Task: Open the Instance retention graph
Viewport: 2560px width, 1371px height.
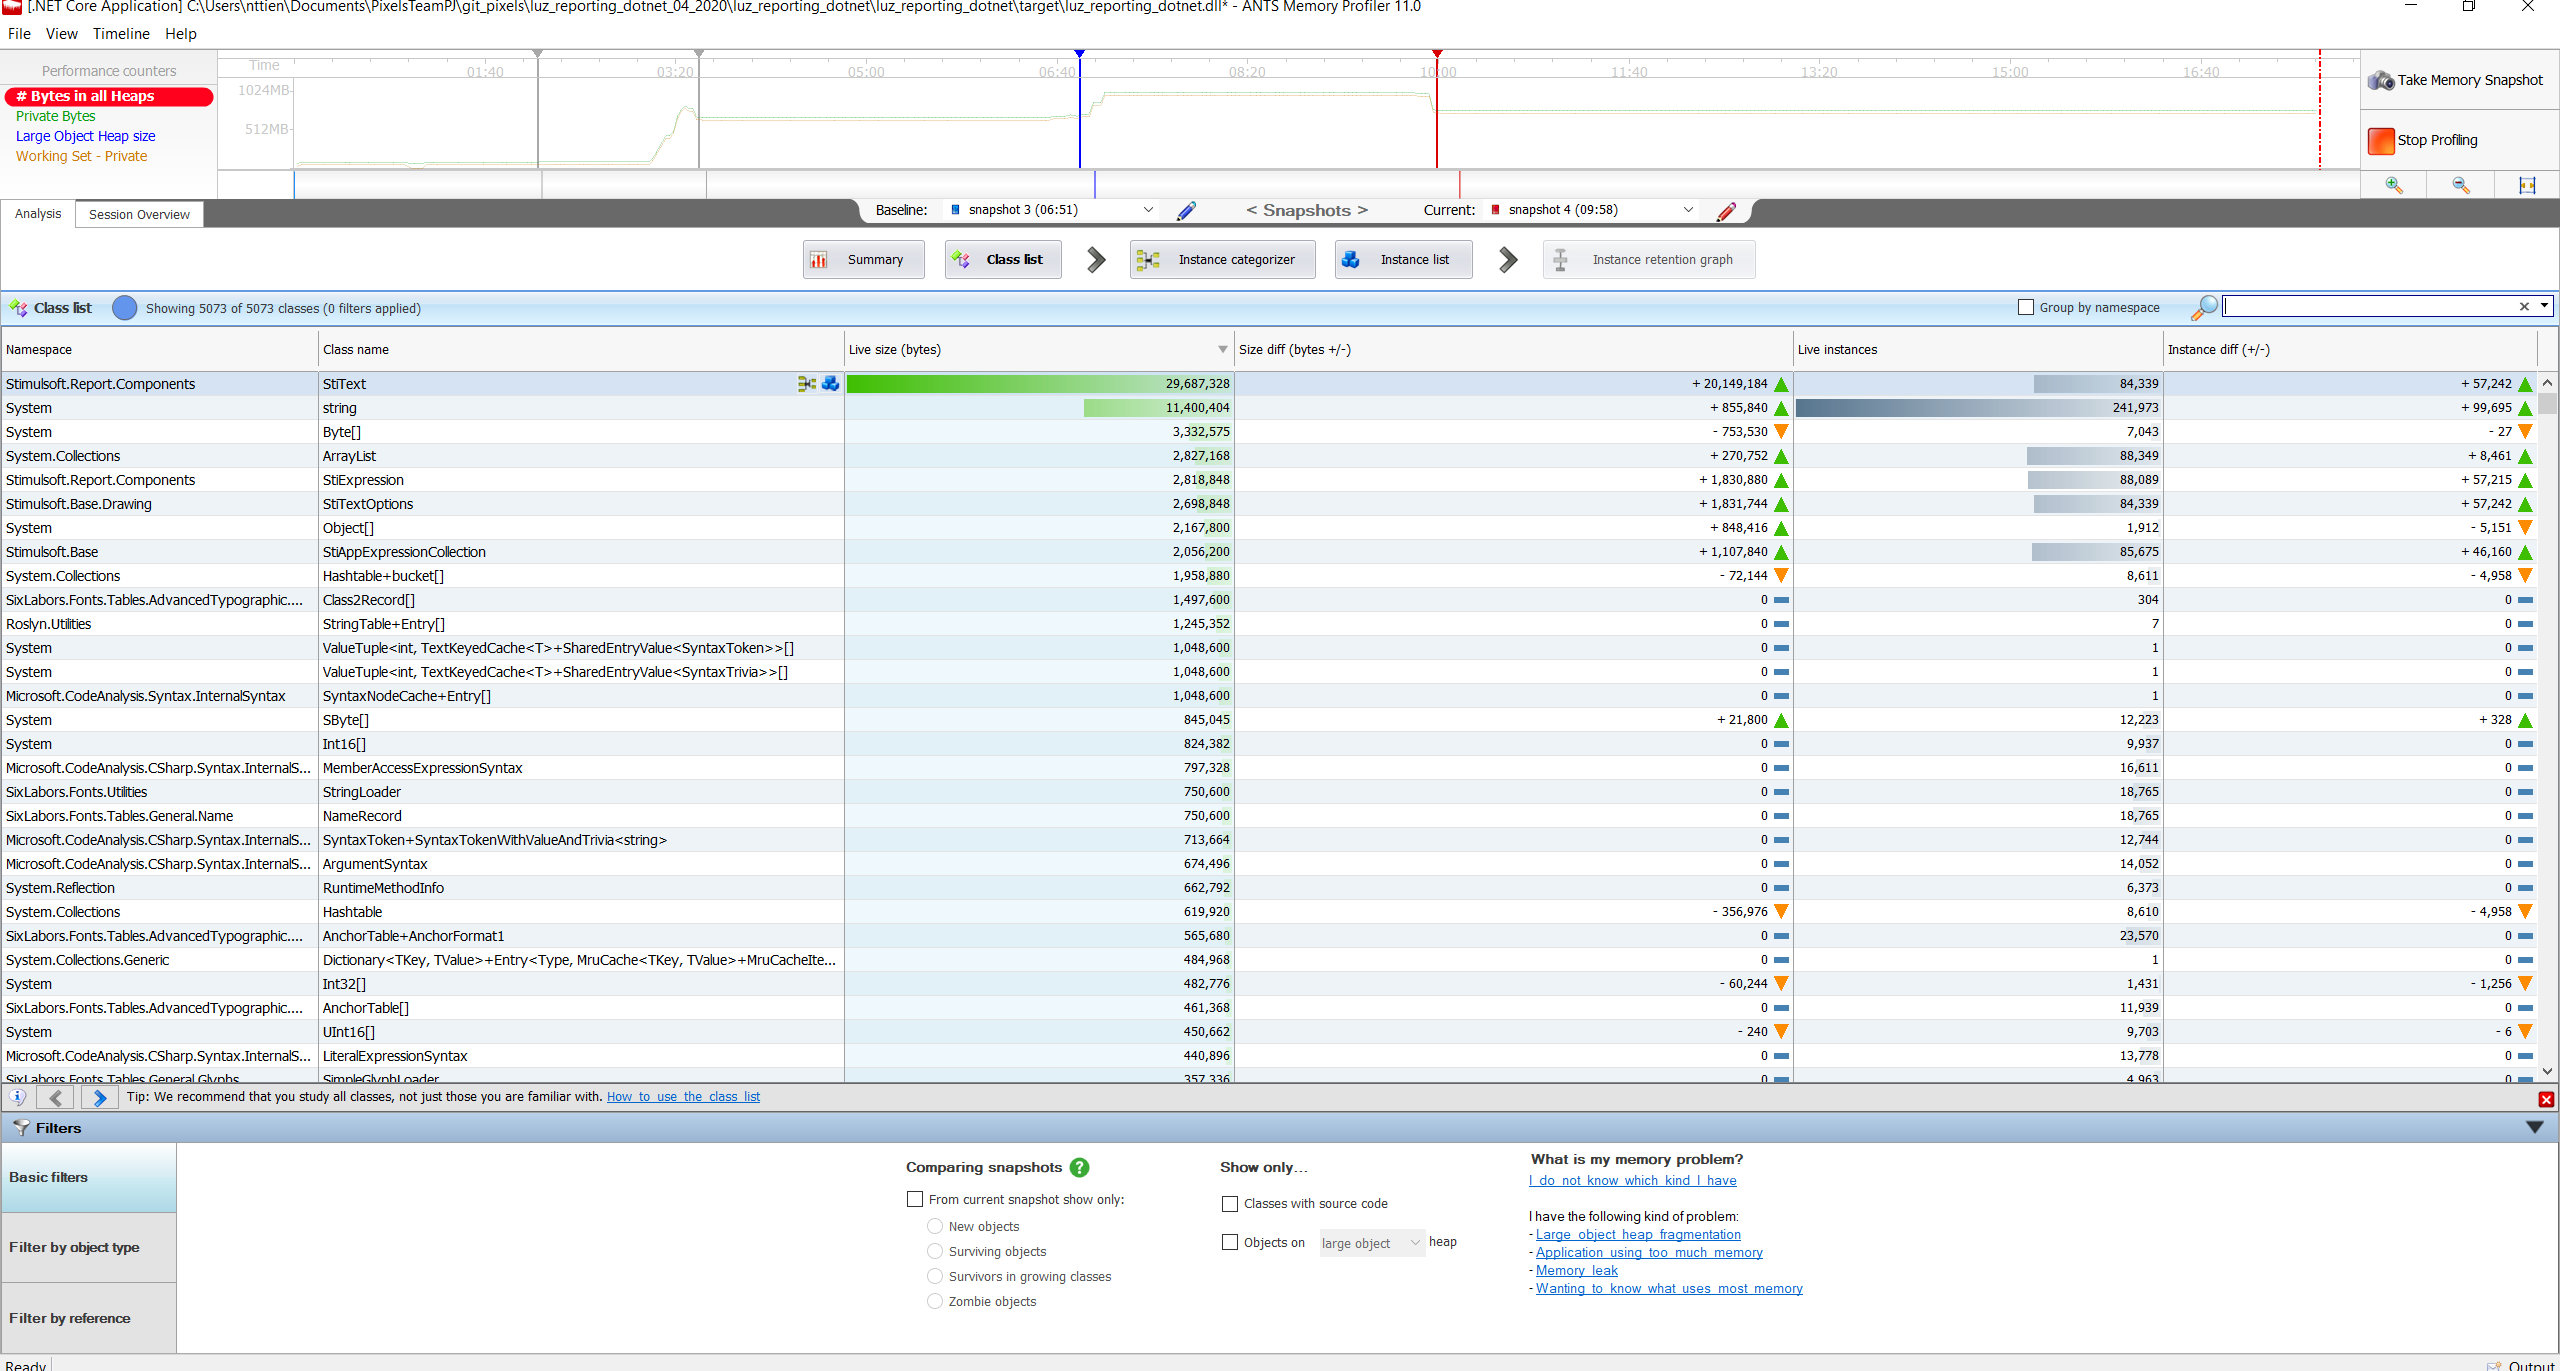Action: (1649, 260)
